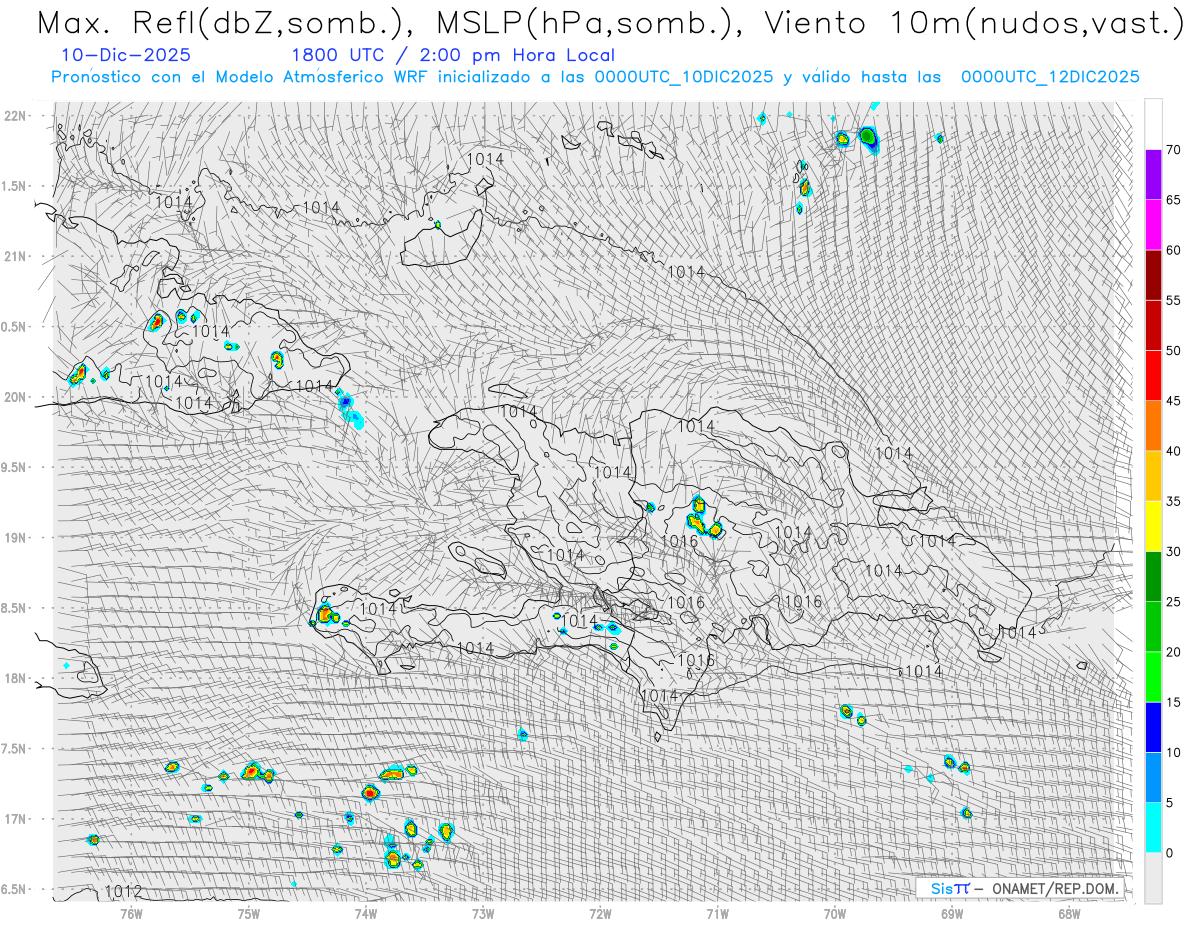Click the purple 65-70 dBZ legend swatch
1200x927 pixels.
(1153, 174)
